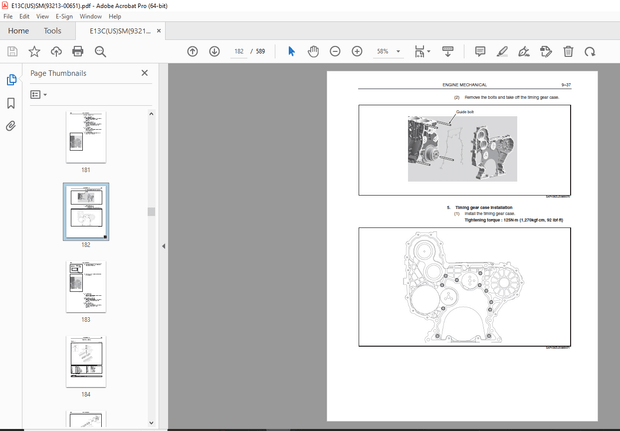
Task: Select page 184 thumbnail
Action: tap(86, 361)
